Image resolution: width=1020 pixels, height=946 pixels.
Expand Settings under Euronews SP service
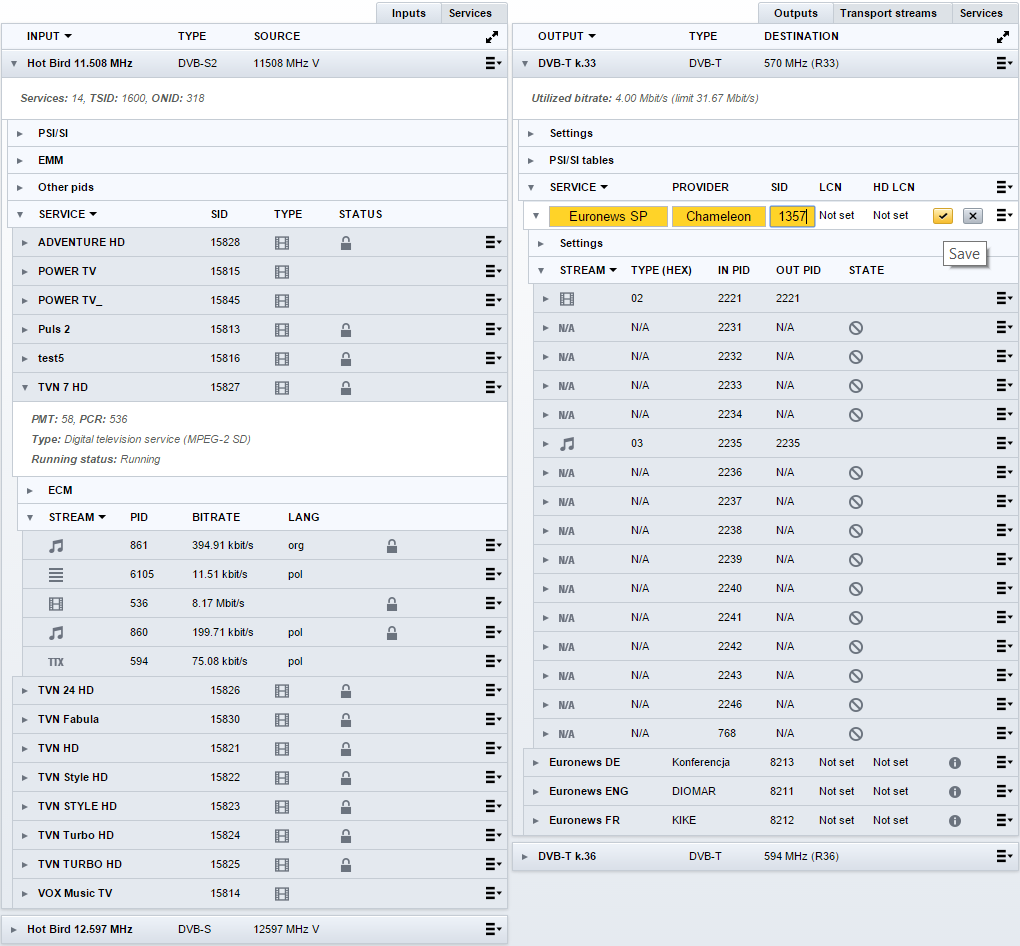click(541, 243)
